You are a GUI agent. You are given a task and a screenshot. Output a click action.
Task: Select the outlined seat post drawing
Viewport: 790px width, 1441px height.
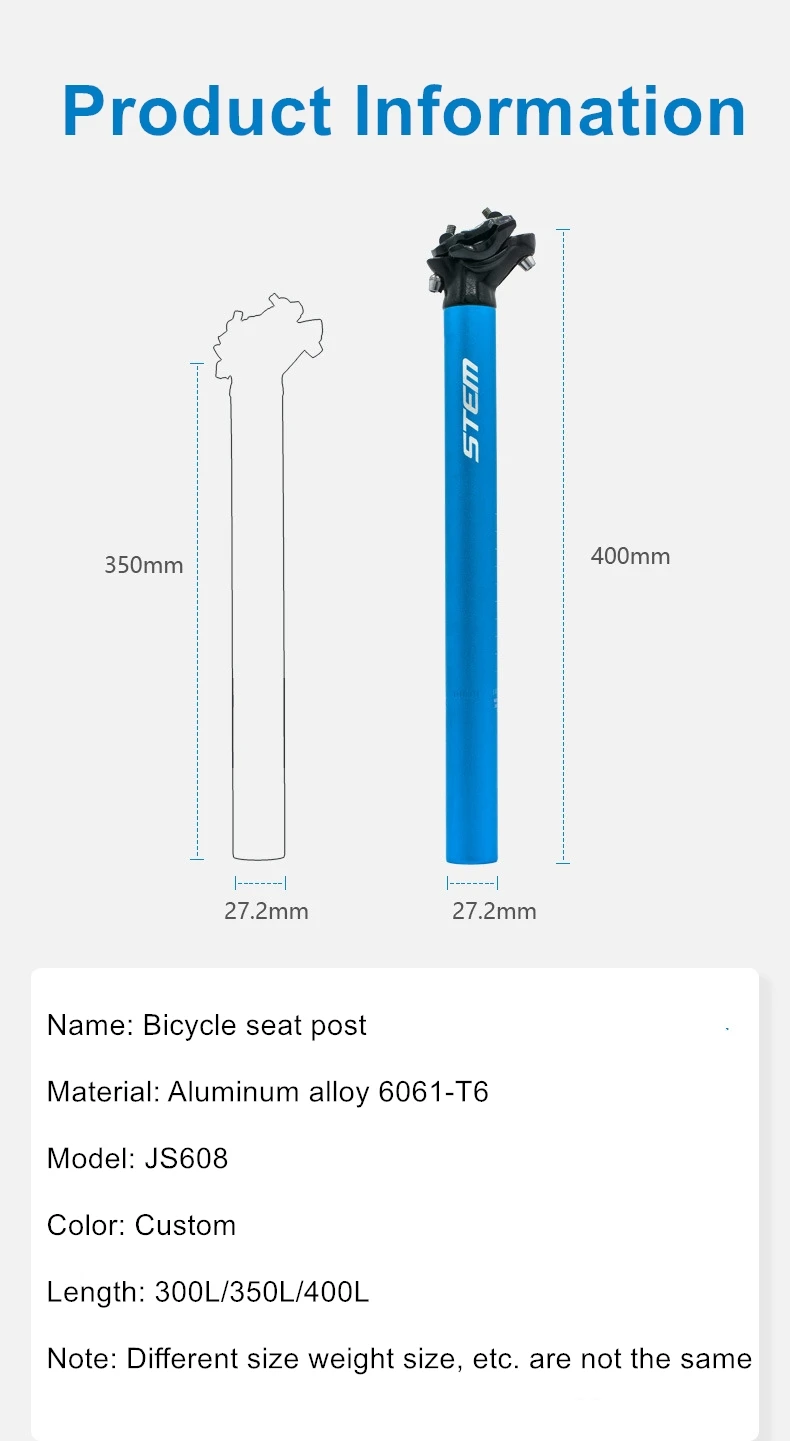(266, 577)
